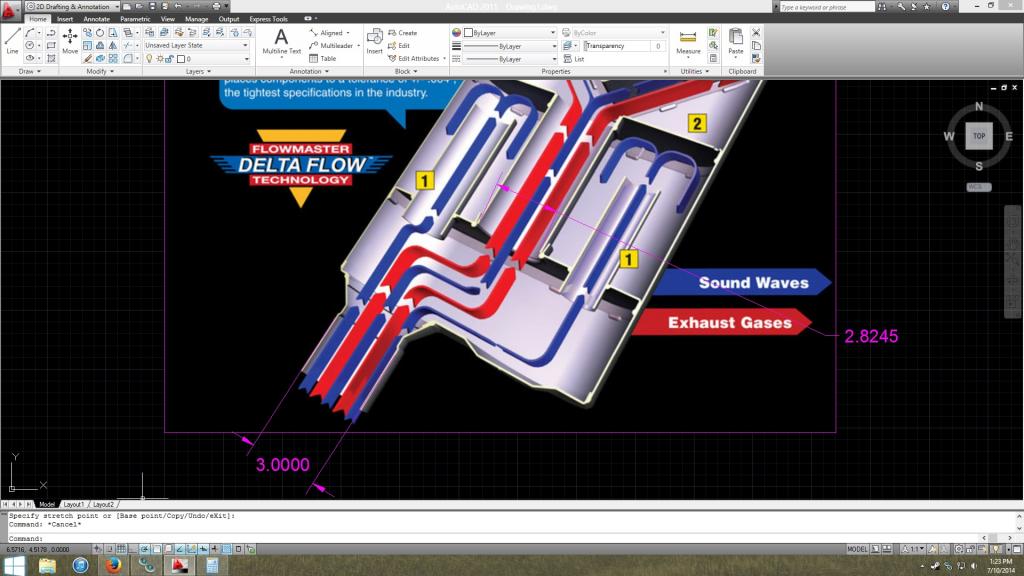Viewport: 1024px width, 576px height.
Task: Expand the Annotation panel
Action: pos(309,71)
